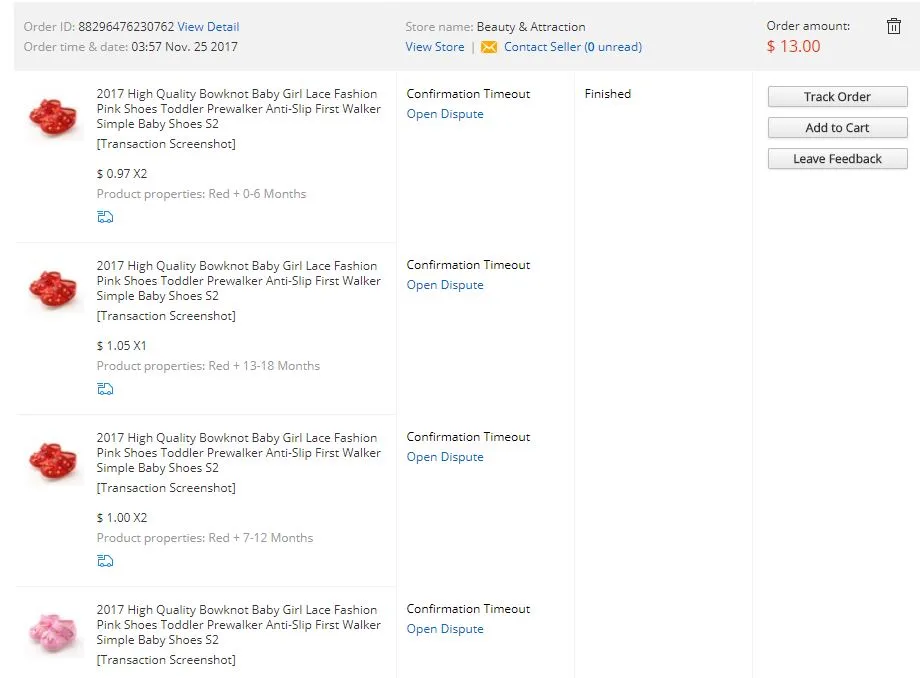Viewport: 920px width, 678px height.
Task: Open red shoe thumbnail for 0-6 Months item
Action: pyautogui.click(x=53, y=116)
